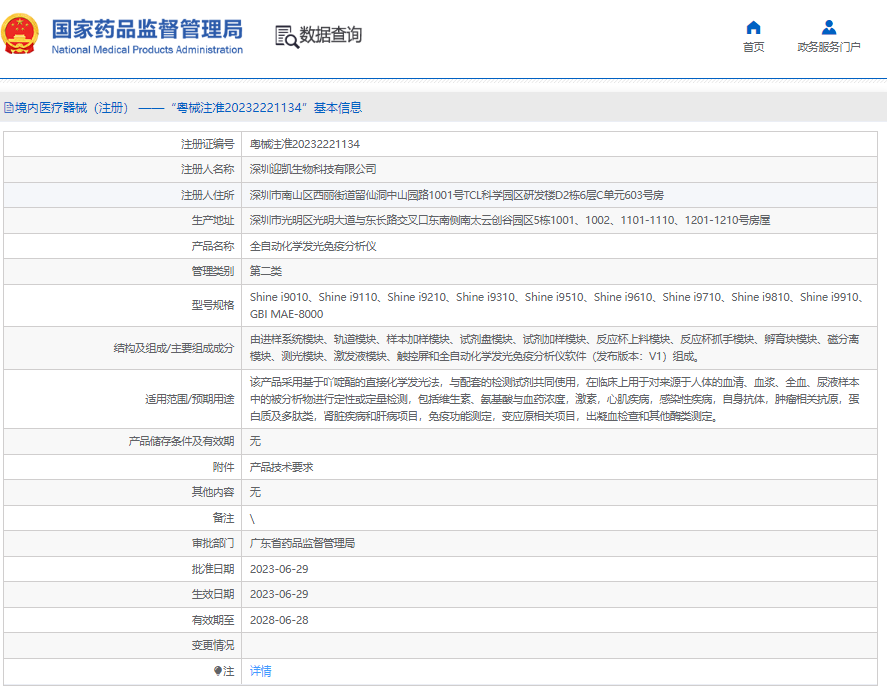Click the 管理类别 row label
Screen dimensions: 887x692
coord(213,272)
